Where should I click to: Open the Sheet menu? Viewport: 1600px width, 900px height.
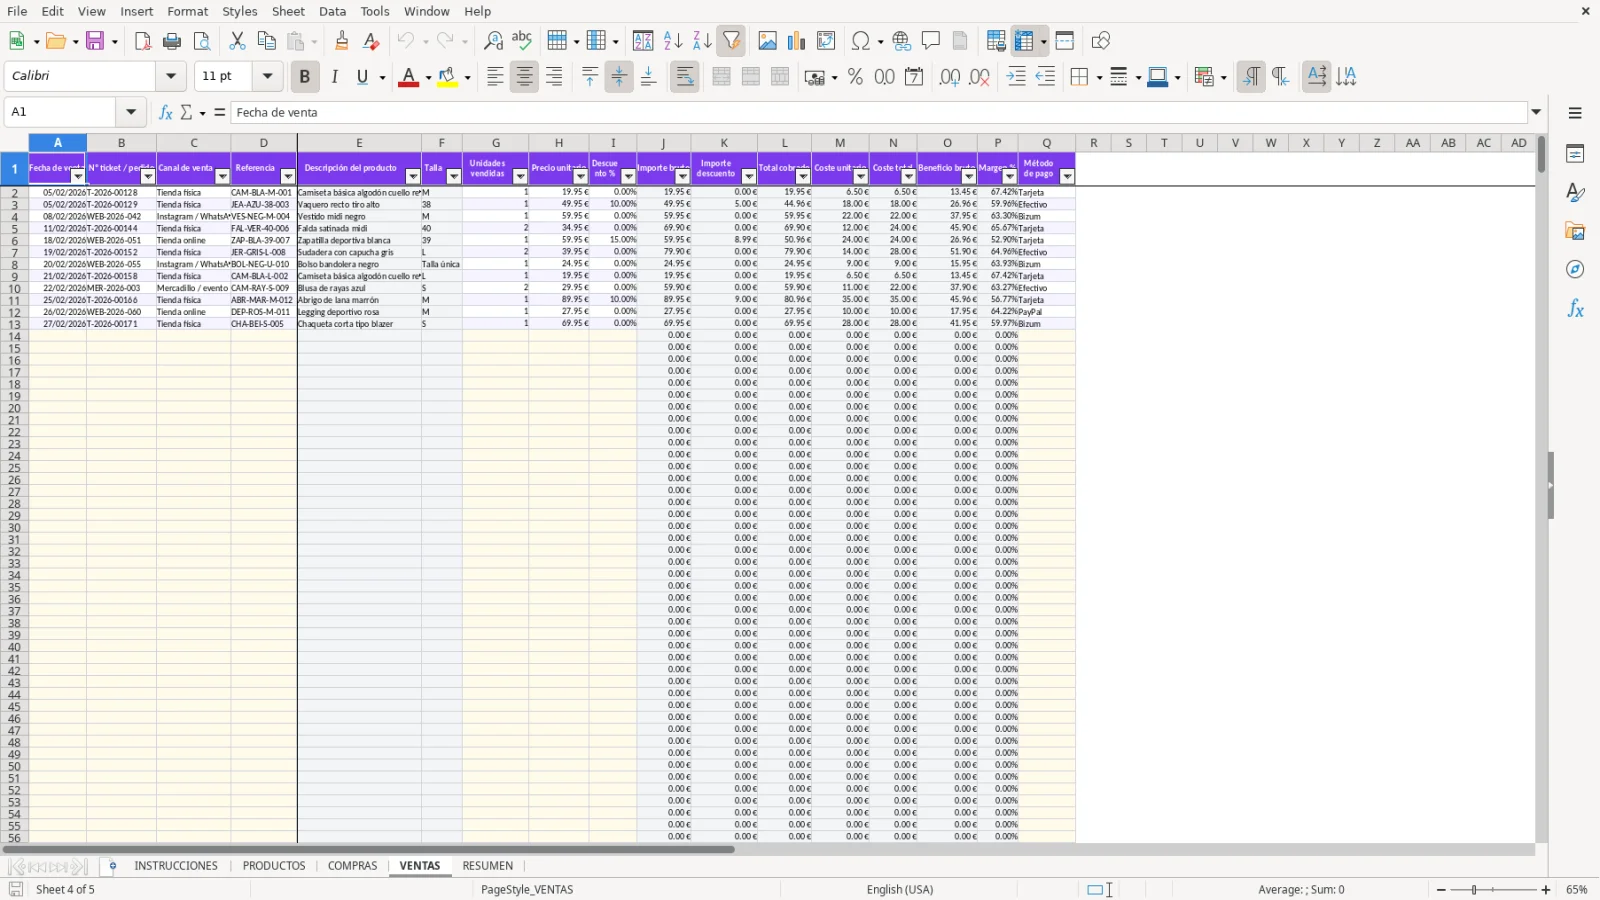coord(288,11)
